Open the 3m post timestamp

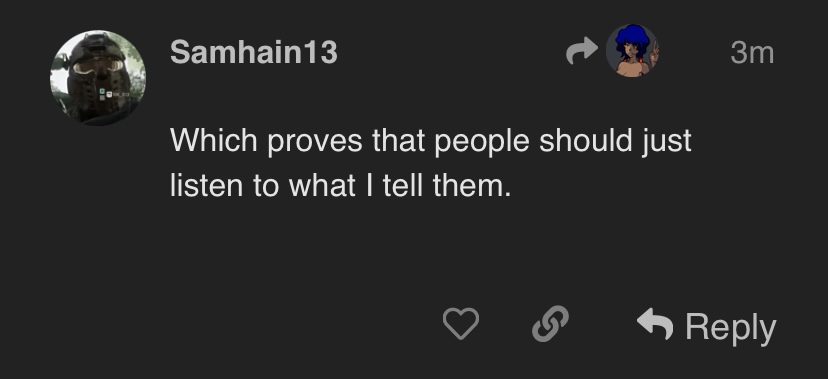click(x=752, y=53)
